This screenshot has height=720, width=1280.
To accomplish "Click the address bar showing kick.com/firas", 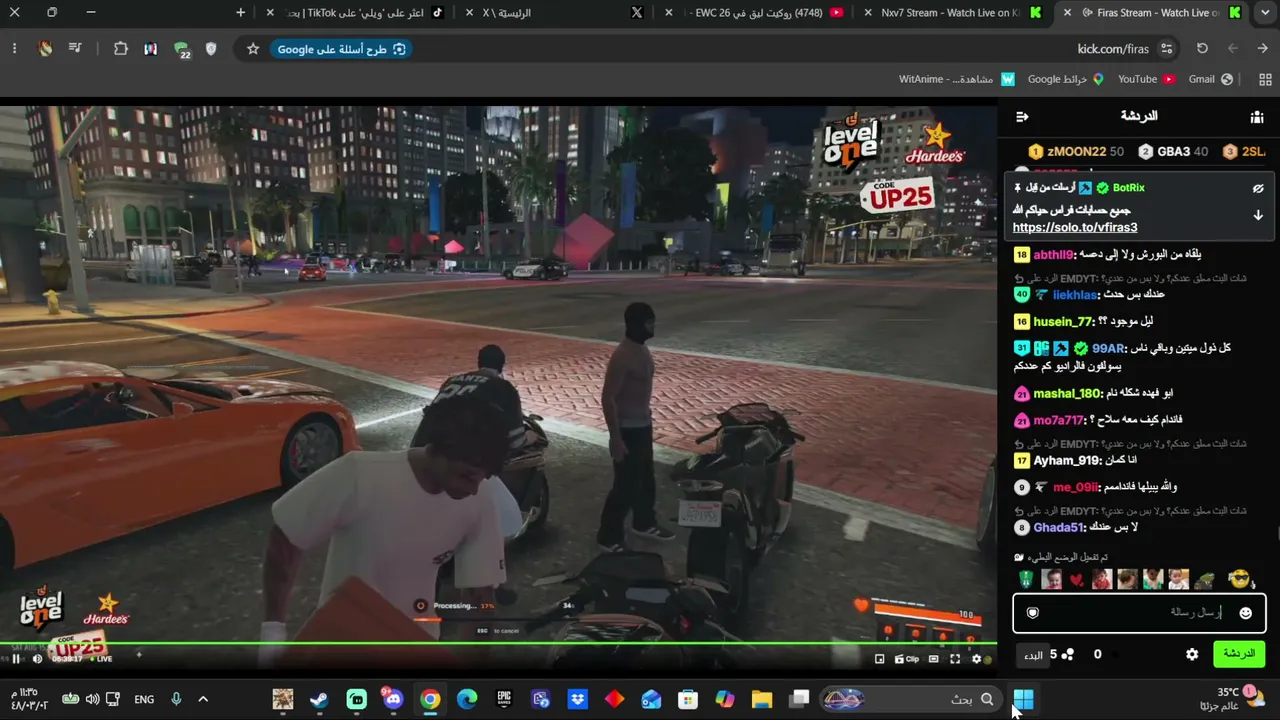I will point(1112,49).
